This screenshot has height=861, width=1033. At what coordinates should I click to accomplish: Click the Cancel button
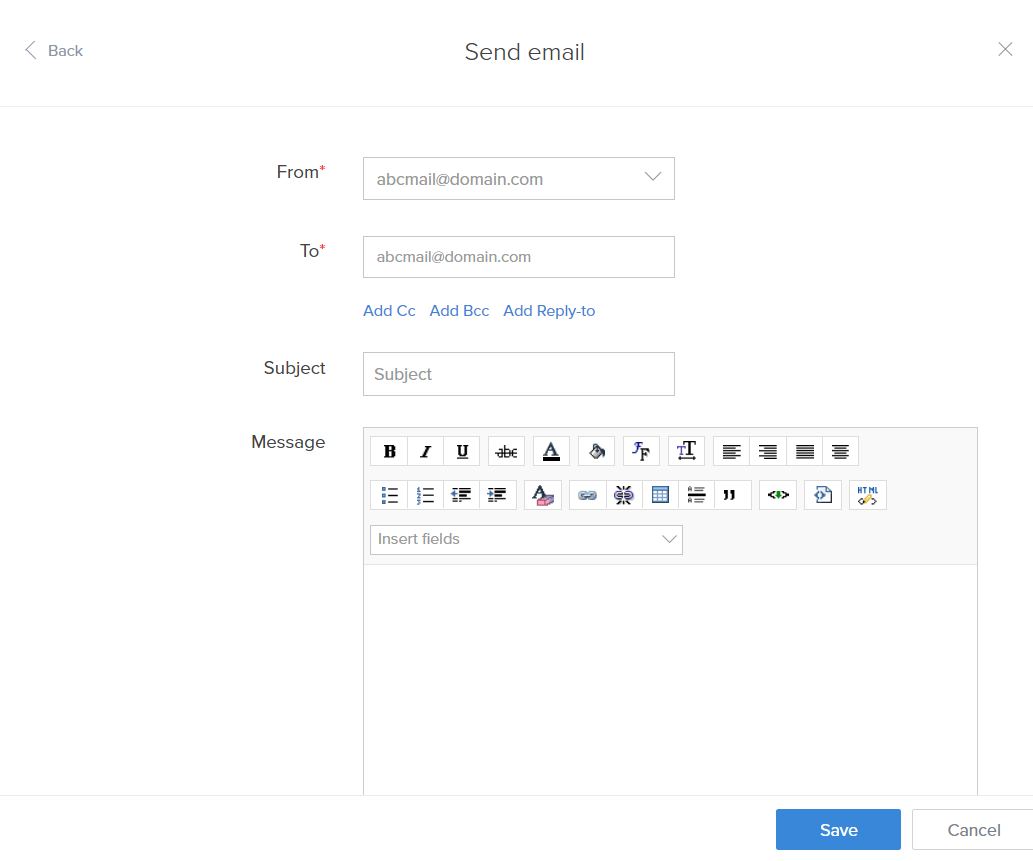(973, 829)
